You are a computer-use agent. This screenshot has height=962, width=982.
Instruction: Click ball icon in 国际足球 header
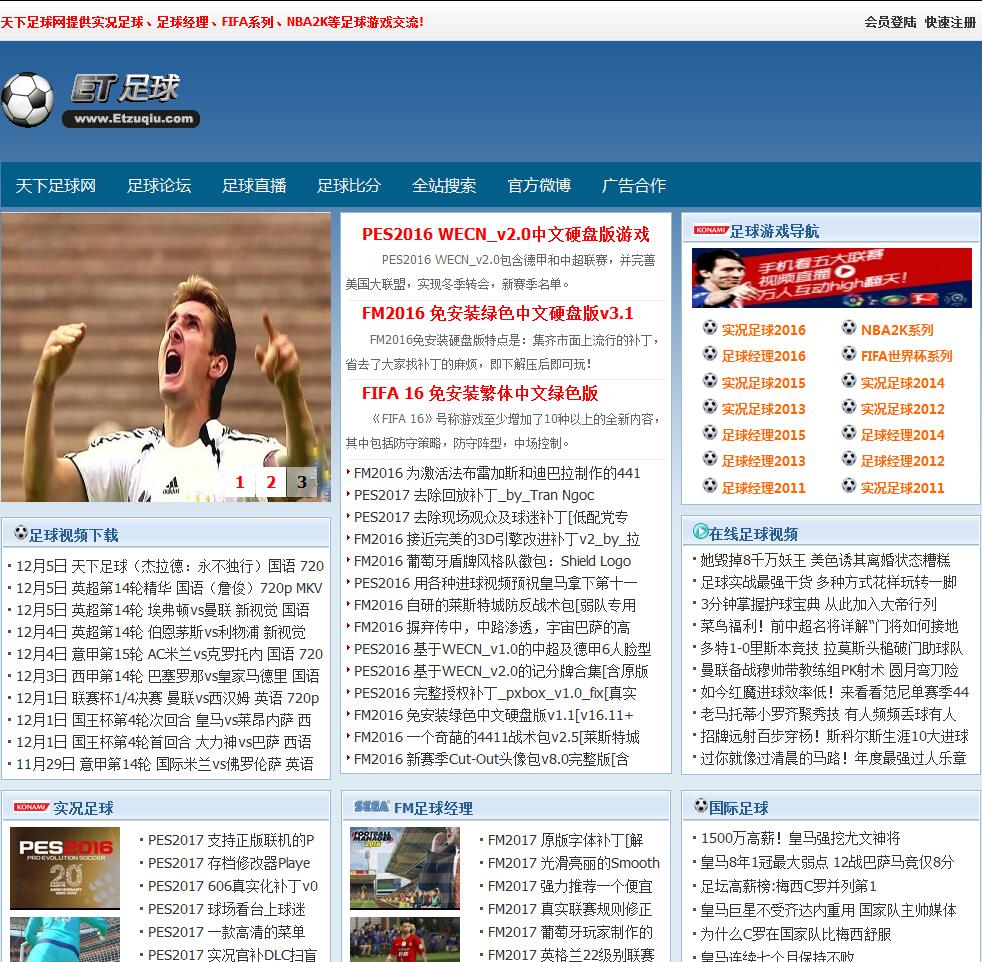click(x=701, y=805)
